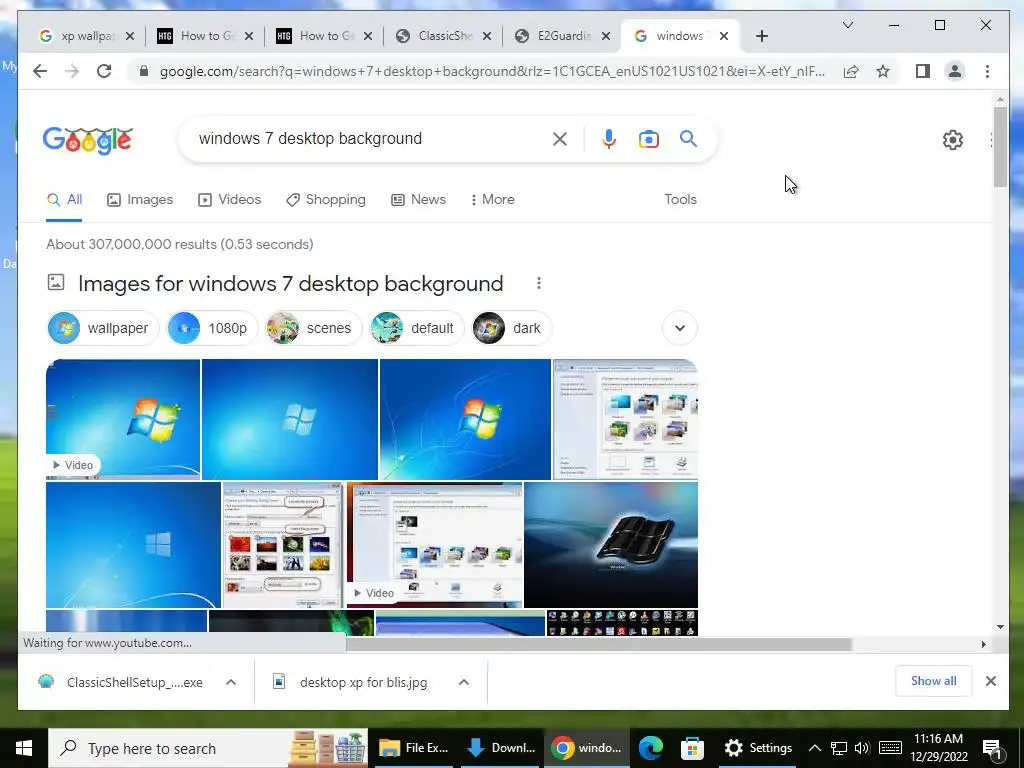Screen dimensions: 1024x768
Task: Click the taskbar Type here to search box
Action: coord(209,748)
